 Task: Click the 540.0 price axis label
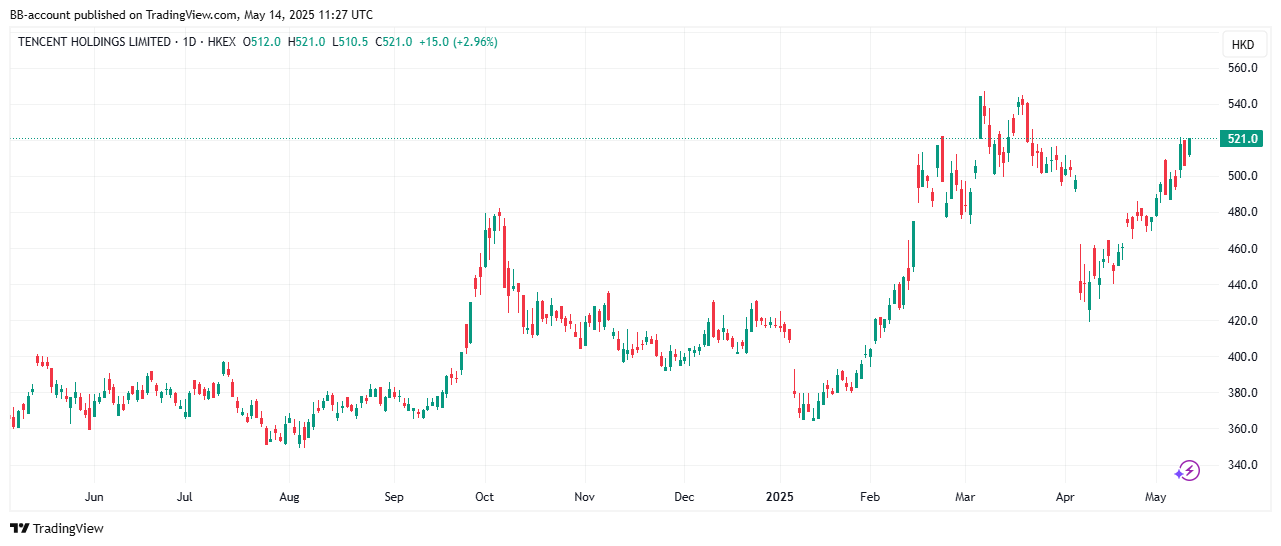1242,104
